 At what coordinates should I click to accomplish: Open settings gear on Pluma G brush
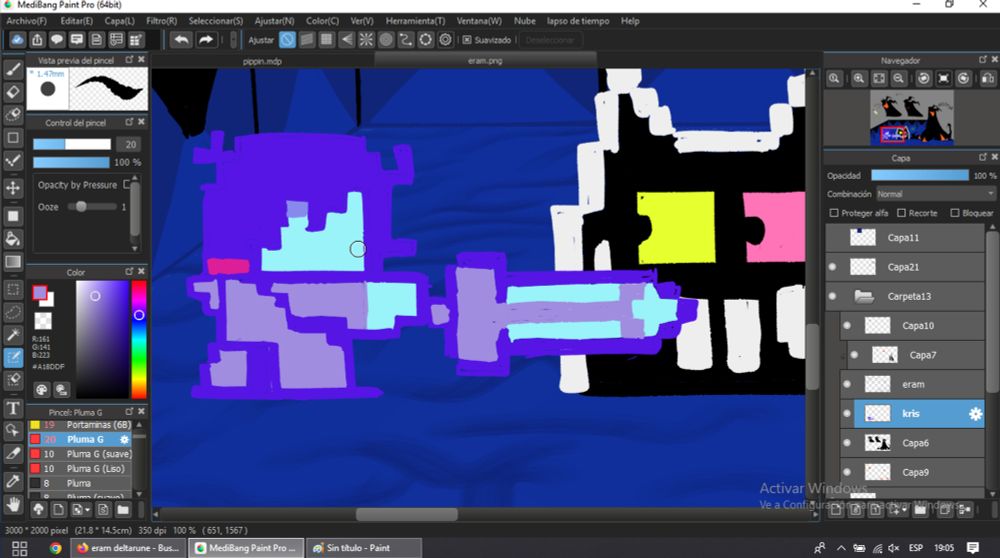click(124, 439)
